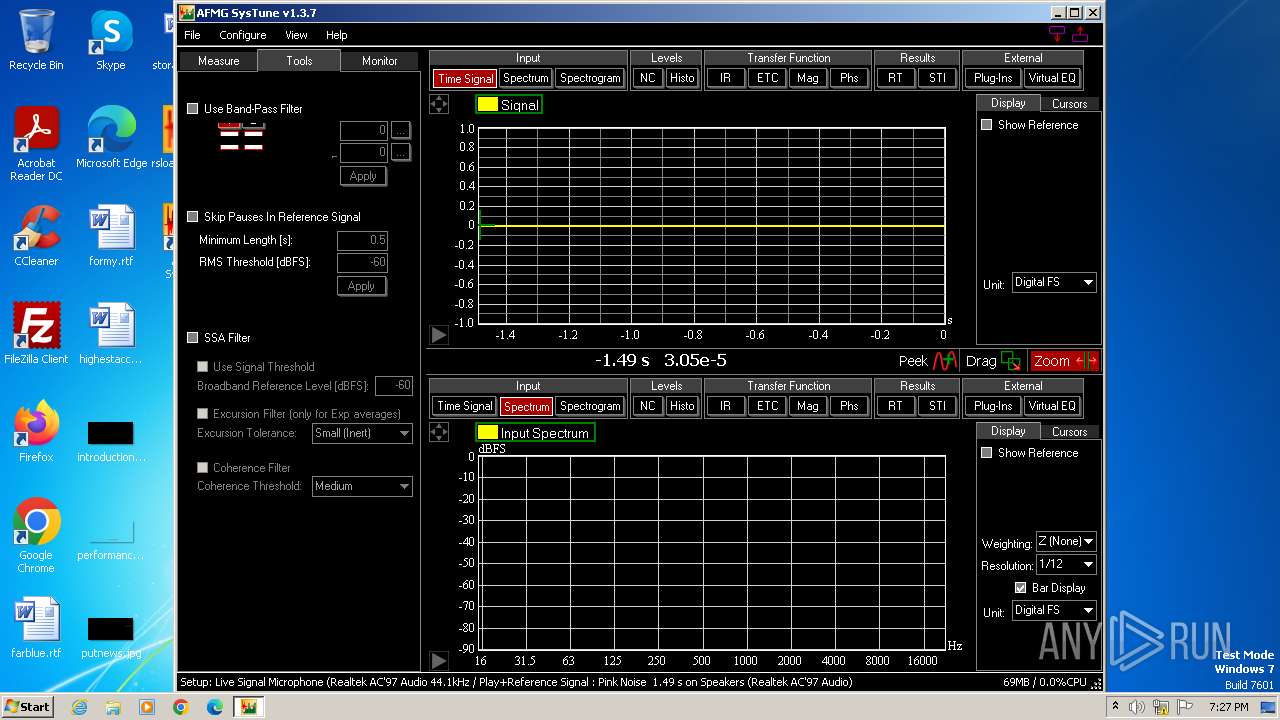Screen dimensions: 1280x720
Task: Select the Peek cursor mode
Action: 929,361
